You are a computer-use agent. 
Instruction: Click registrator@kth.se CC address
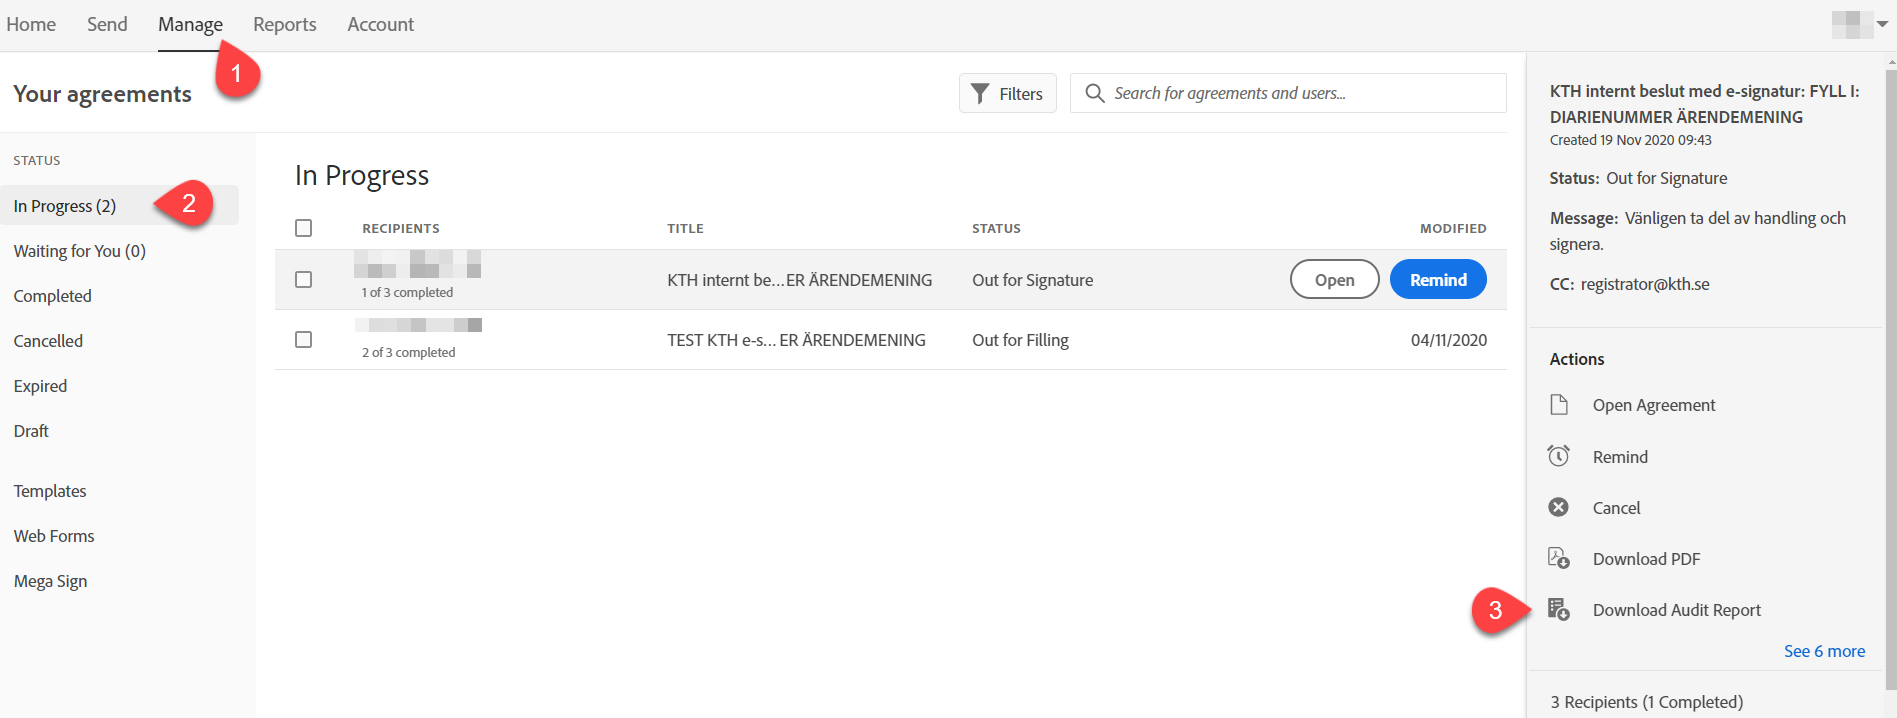pyautogui.click(x=1645, y=284)
